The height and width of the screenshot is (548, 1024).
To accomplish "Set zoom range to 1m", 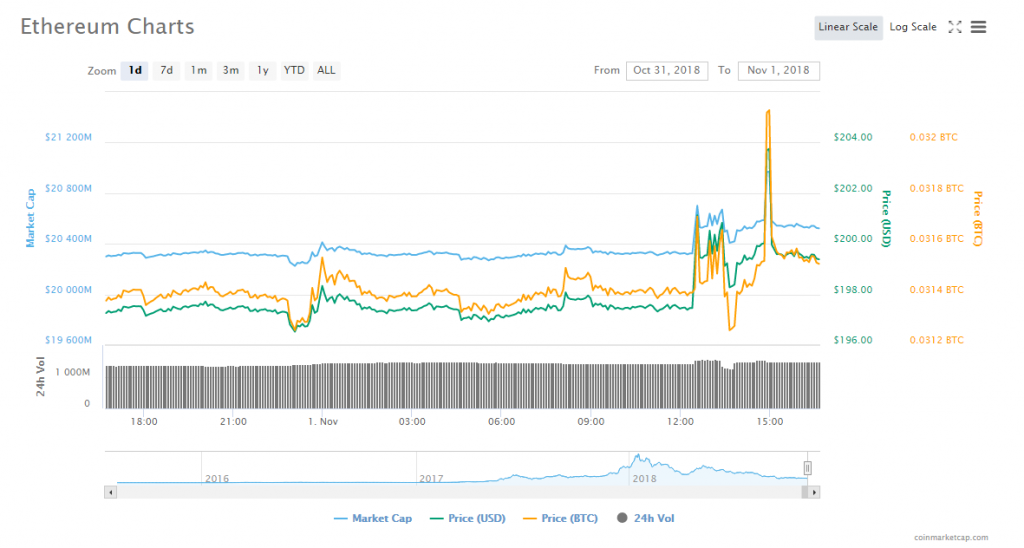I will 199,70.
